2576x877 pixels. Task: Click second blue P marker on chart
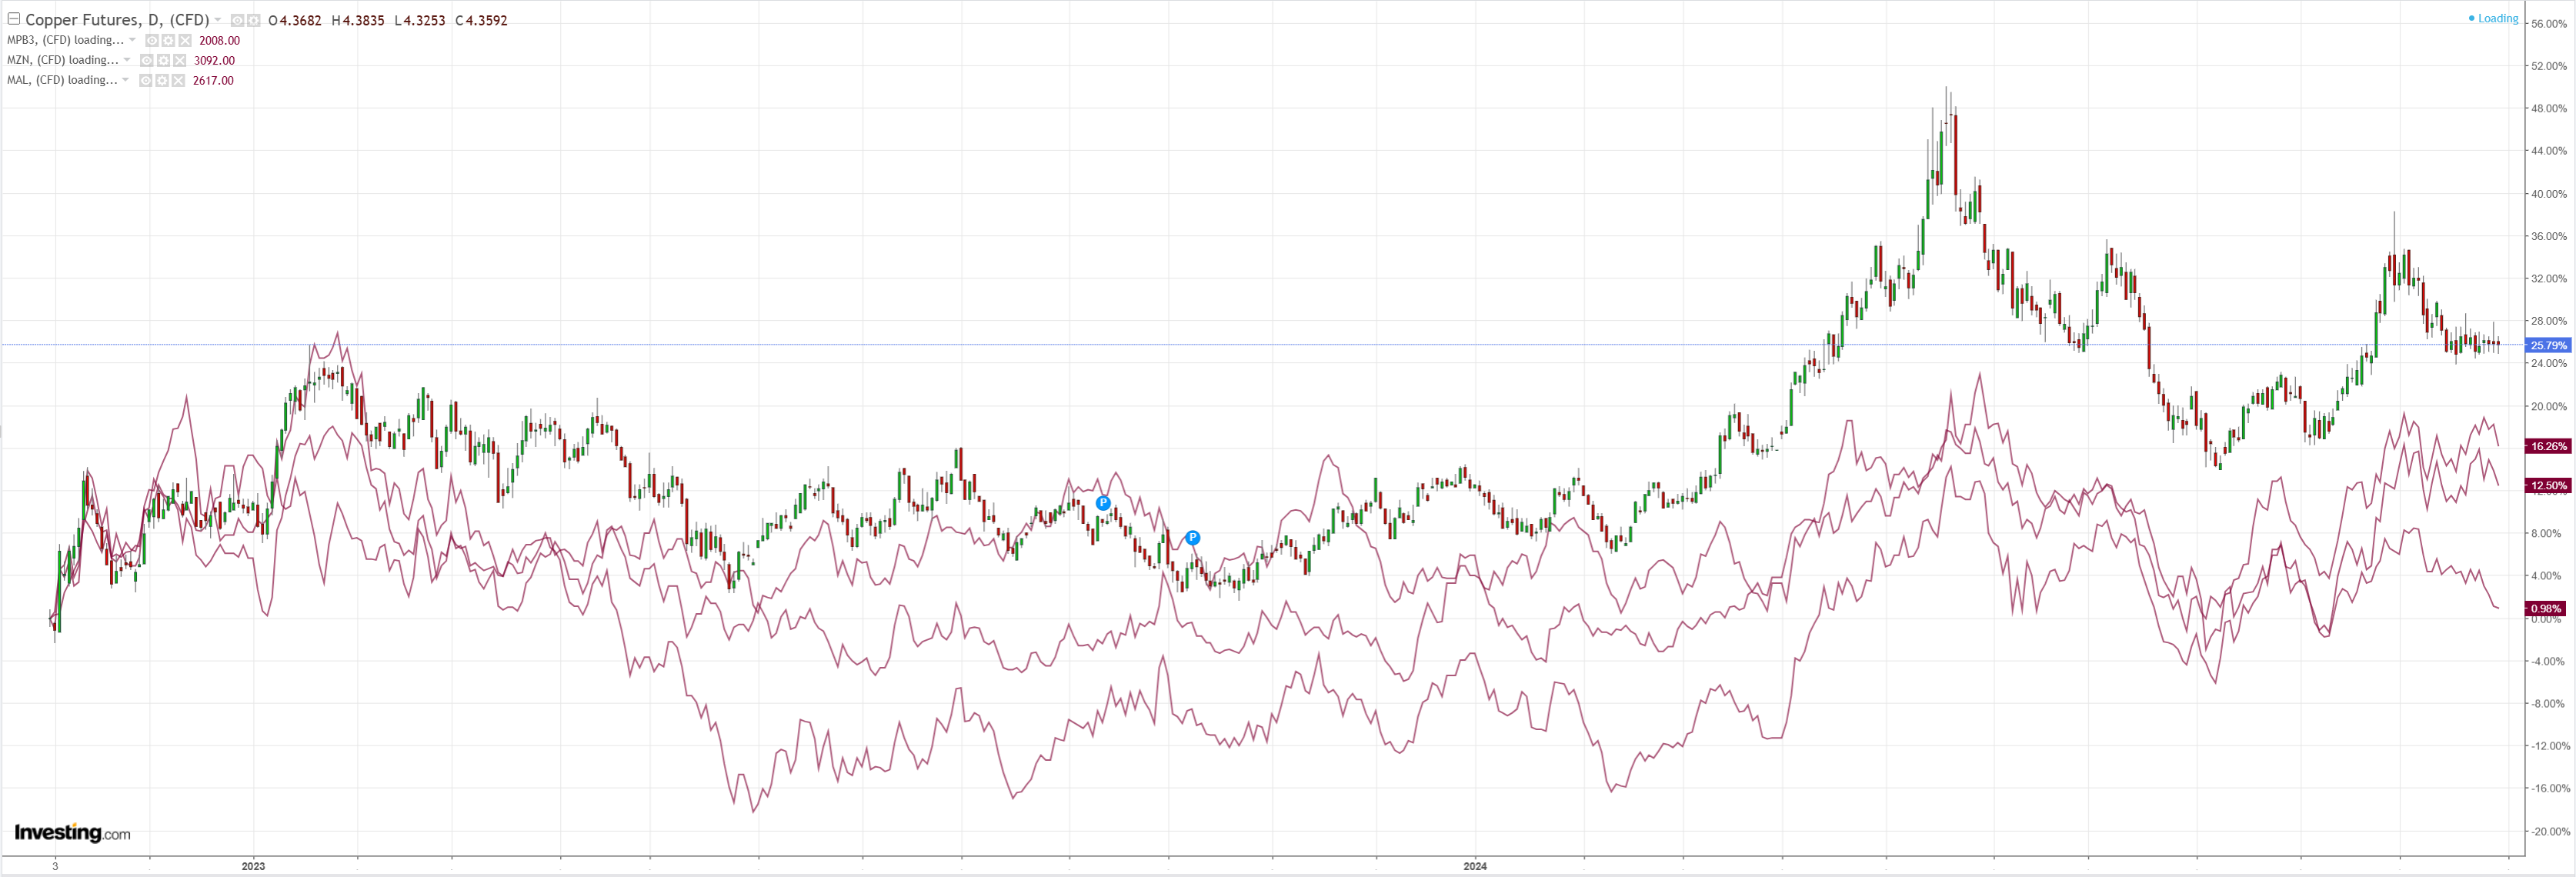click(1192, 538)
